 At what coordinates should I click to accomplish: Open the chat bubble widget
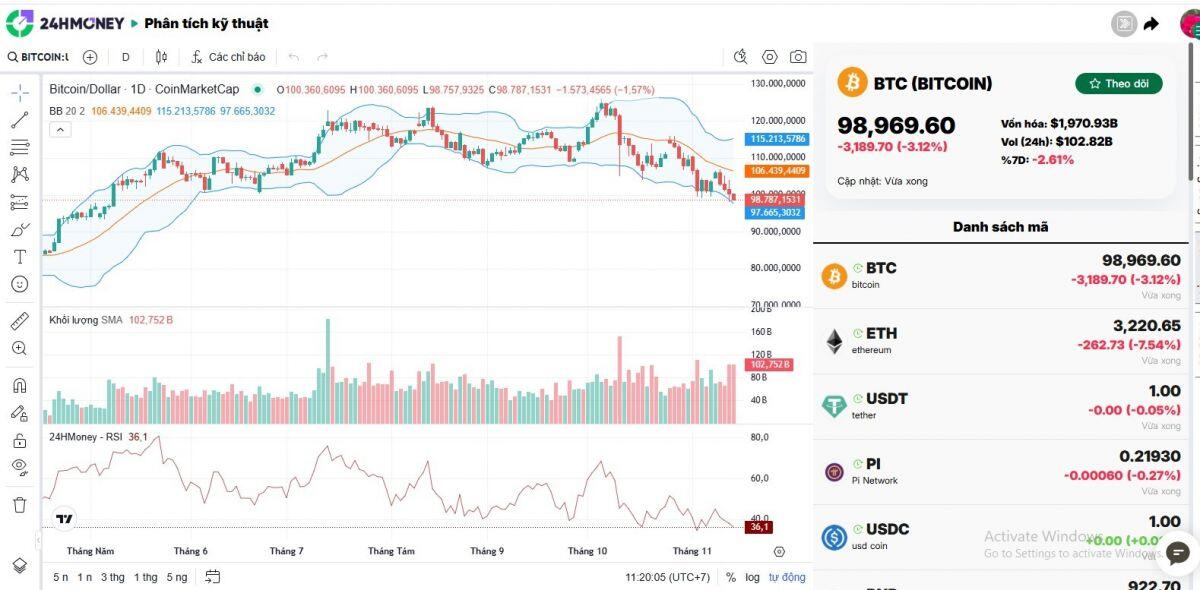click(x=1178, y=552)
